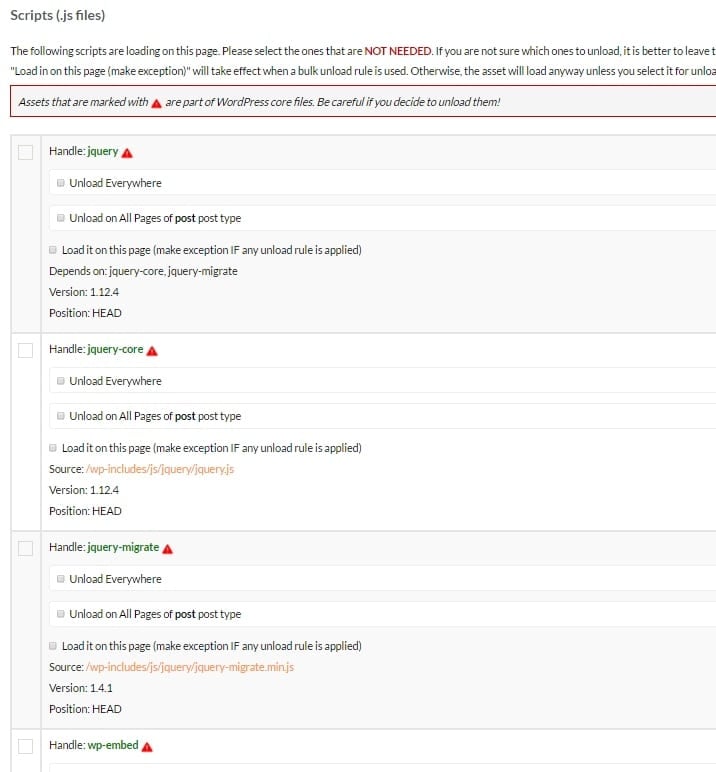Select the large checkbox for jquery handle
The width and height of the screenshot is (716, 772).
pos(26,152)
